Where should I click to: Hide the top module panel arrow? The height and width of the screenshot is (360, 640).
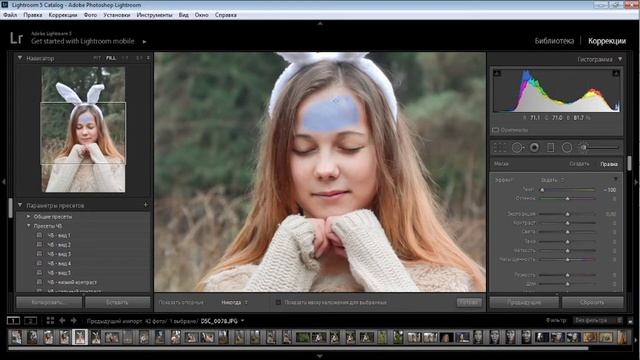point(320,24)
